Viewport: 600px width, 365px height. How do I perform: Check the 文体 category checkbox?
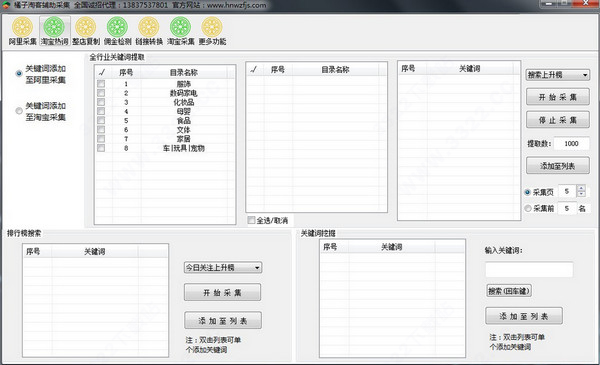pos(101,129)
